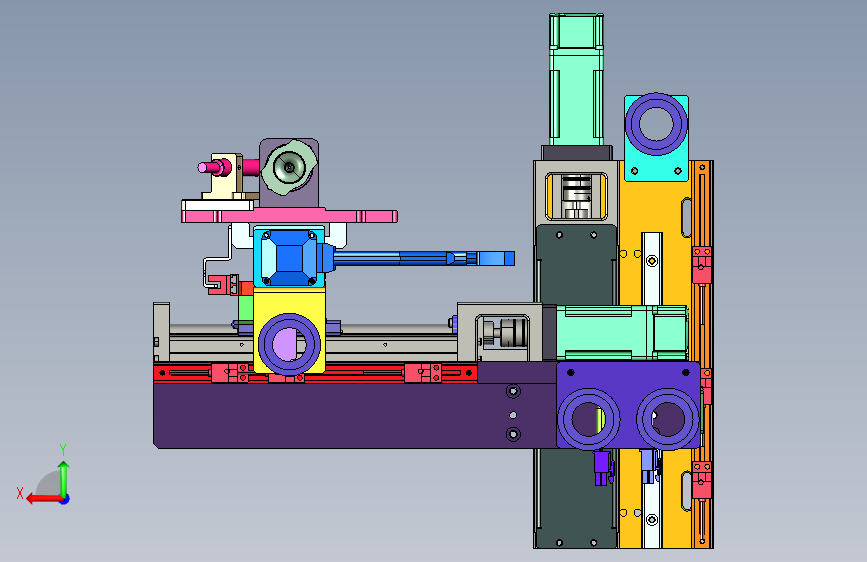Select the cyan plate with circular bore at top right
The height and width of the screenshot is (562, 867).
coord(656,137)
